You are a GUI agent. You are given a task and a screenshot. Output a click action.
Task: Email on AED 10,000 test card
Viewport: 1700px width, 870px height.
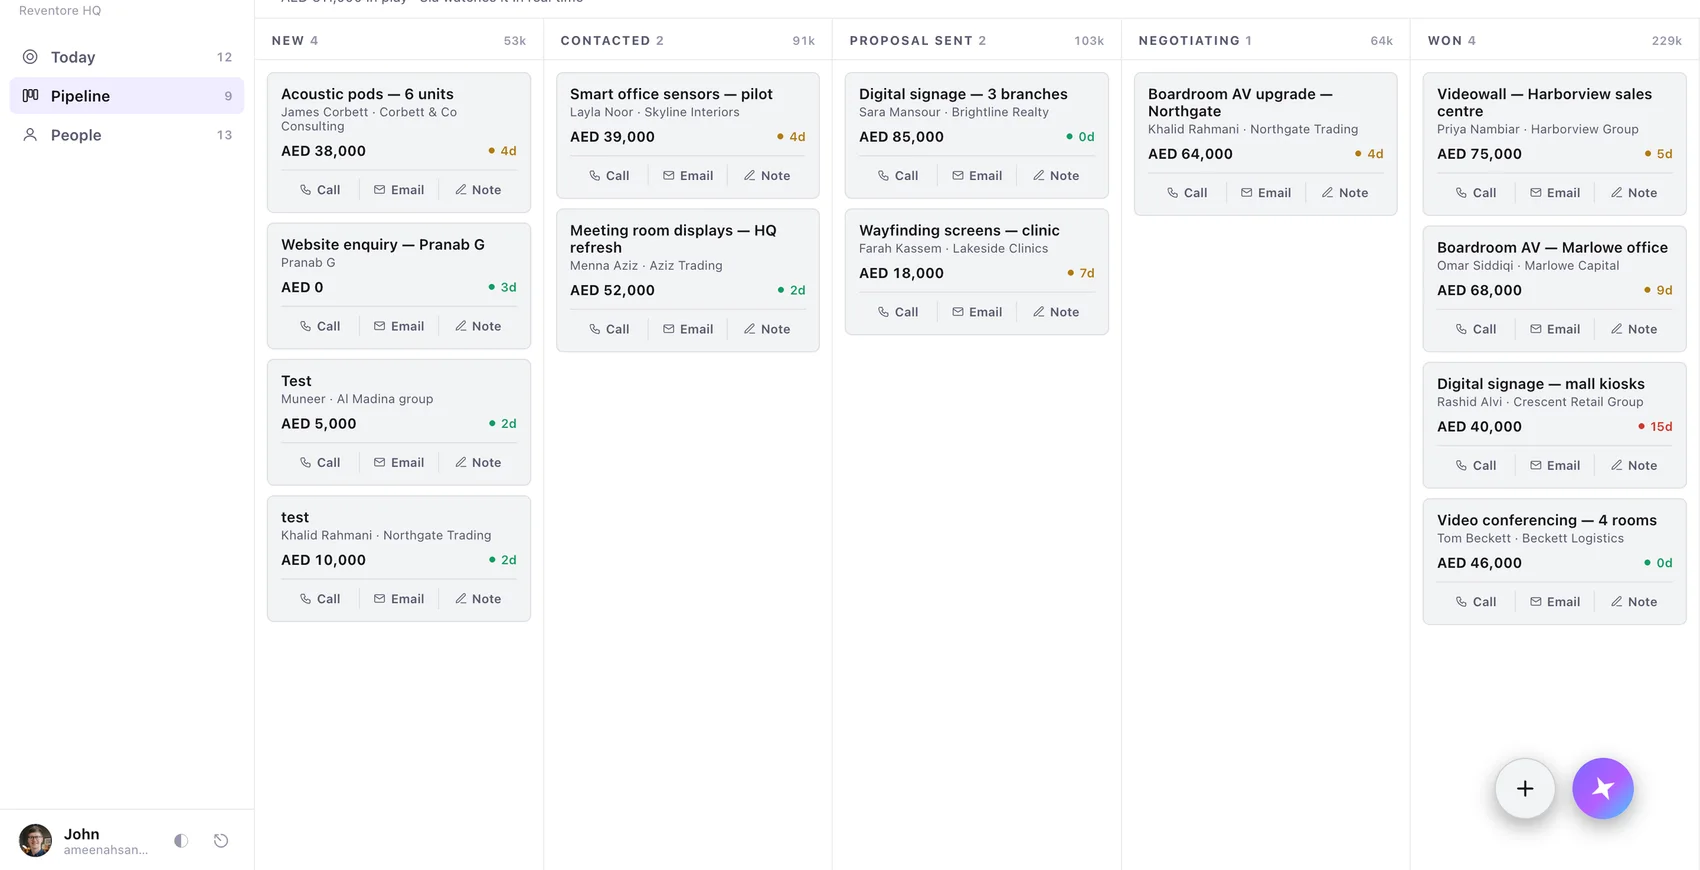coord(399,599)
